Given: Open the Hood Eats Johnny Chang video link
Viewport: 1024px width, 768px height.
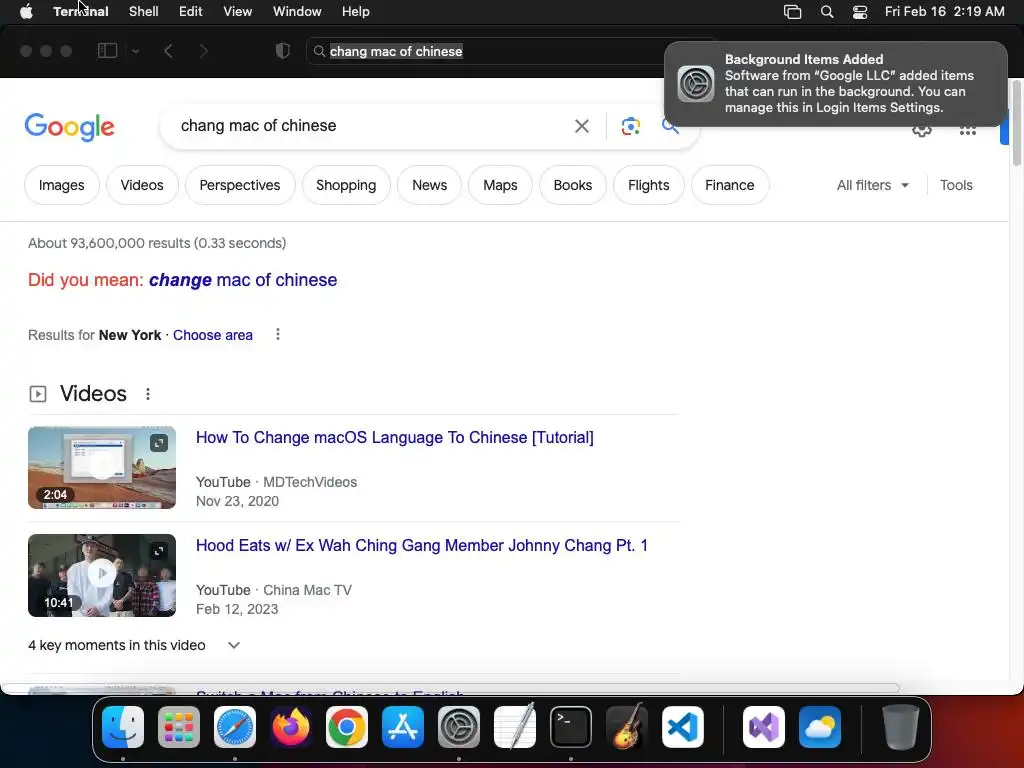Looking at the screenshot, I should coord(422,545).
